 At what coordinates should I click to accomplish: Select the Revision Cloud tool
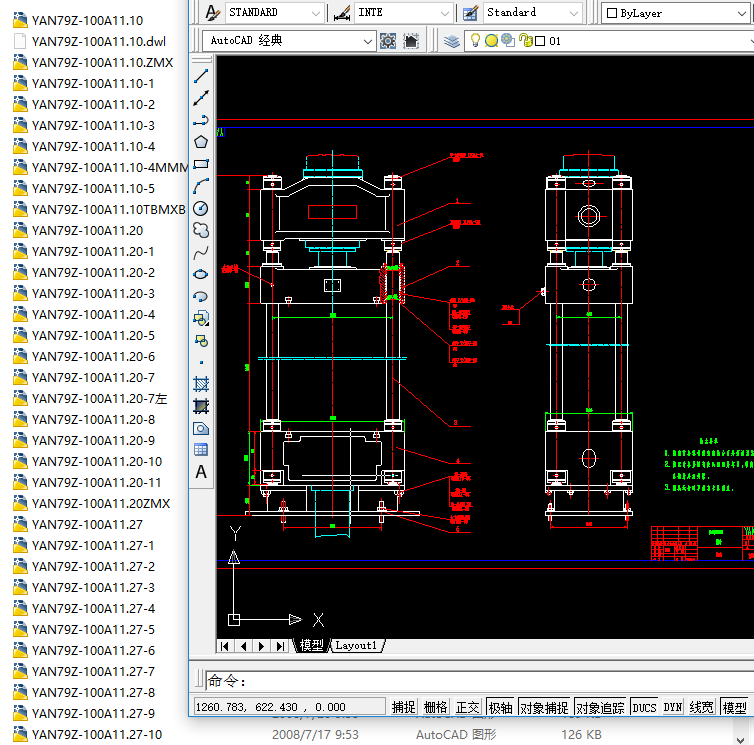[x=201, y=230]
